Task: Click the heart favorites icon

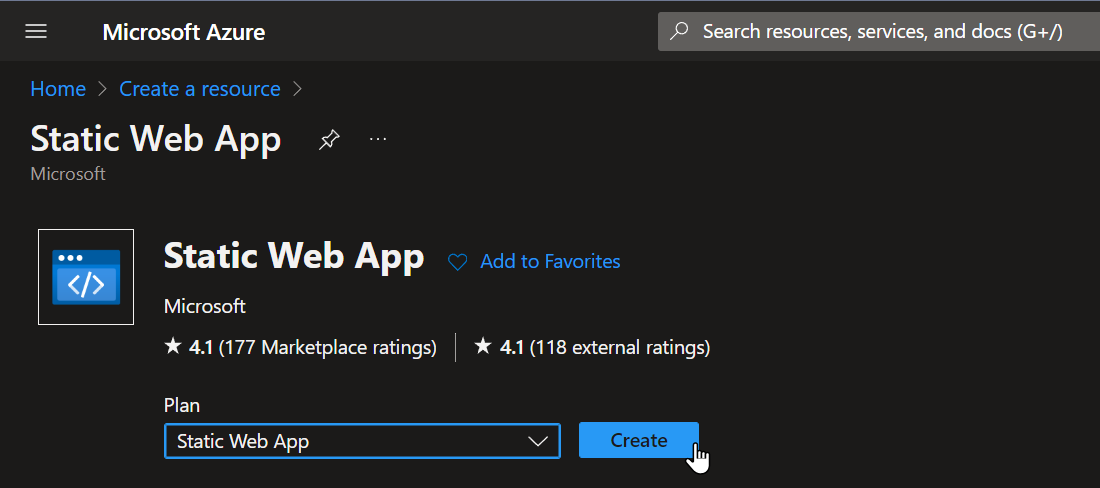Action: point(457,262)
